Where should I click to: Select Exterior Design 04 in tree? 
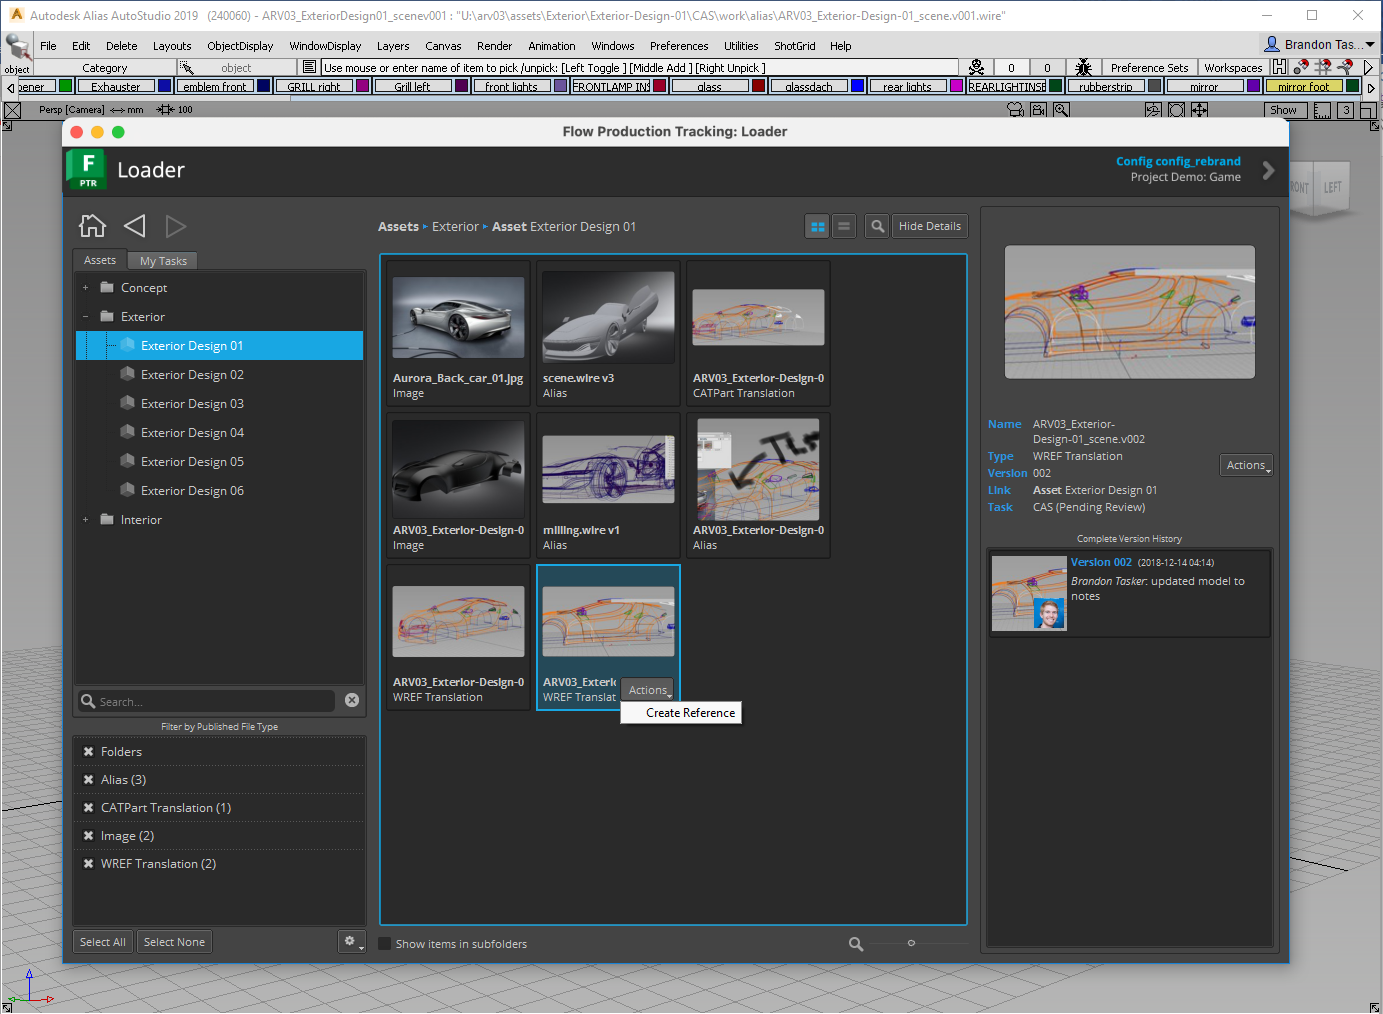(192, 433)
